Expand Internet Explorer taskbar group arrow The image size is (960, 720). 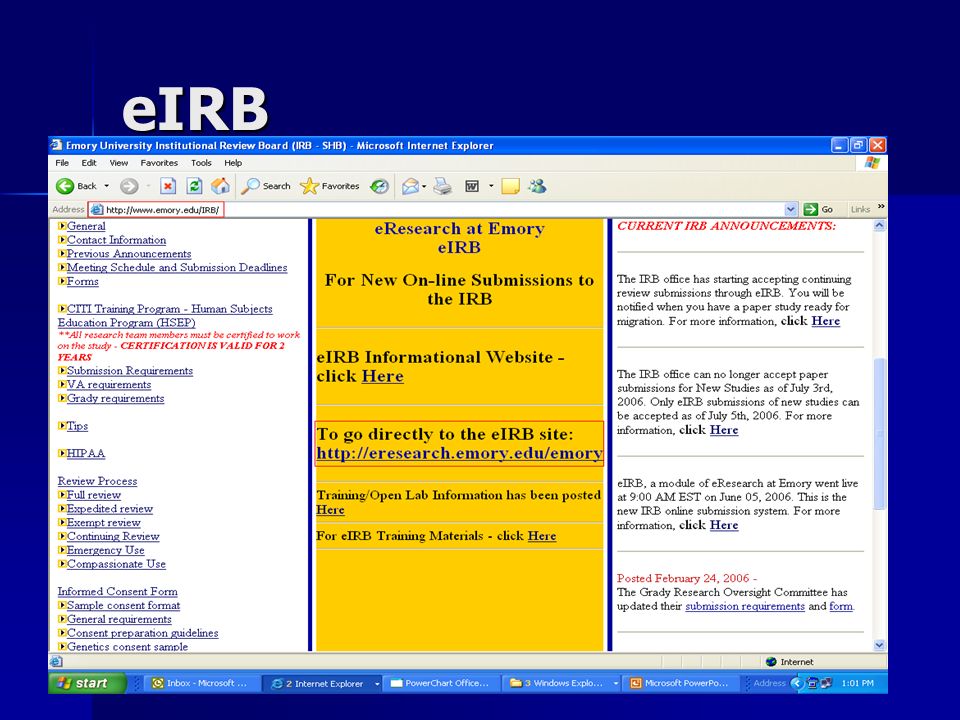coord(377,684)
